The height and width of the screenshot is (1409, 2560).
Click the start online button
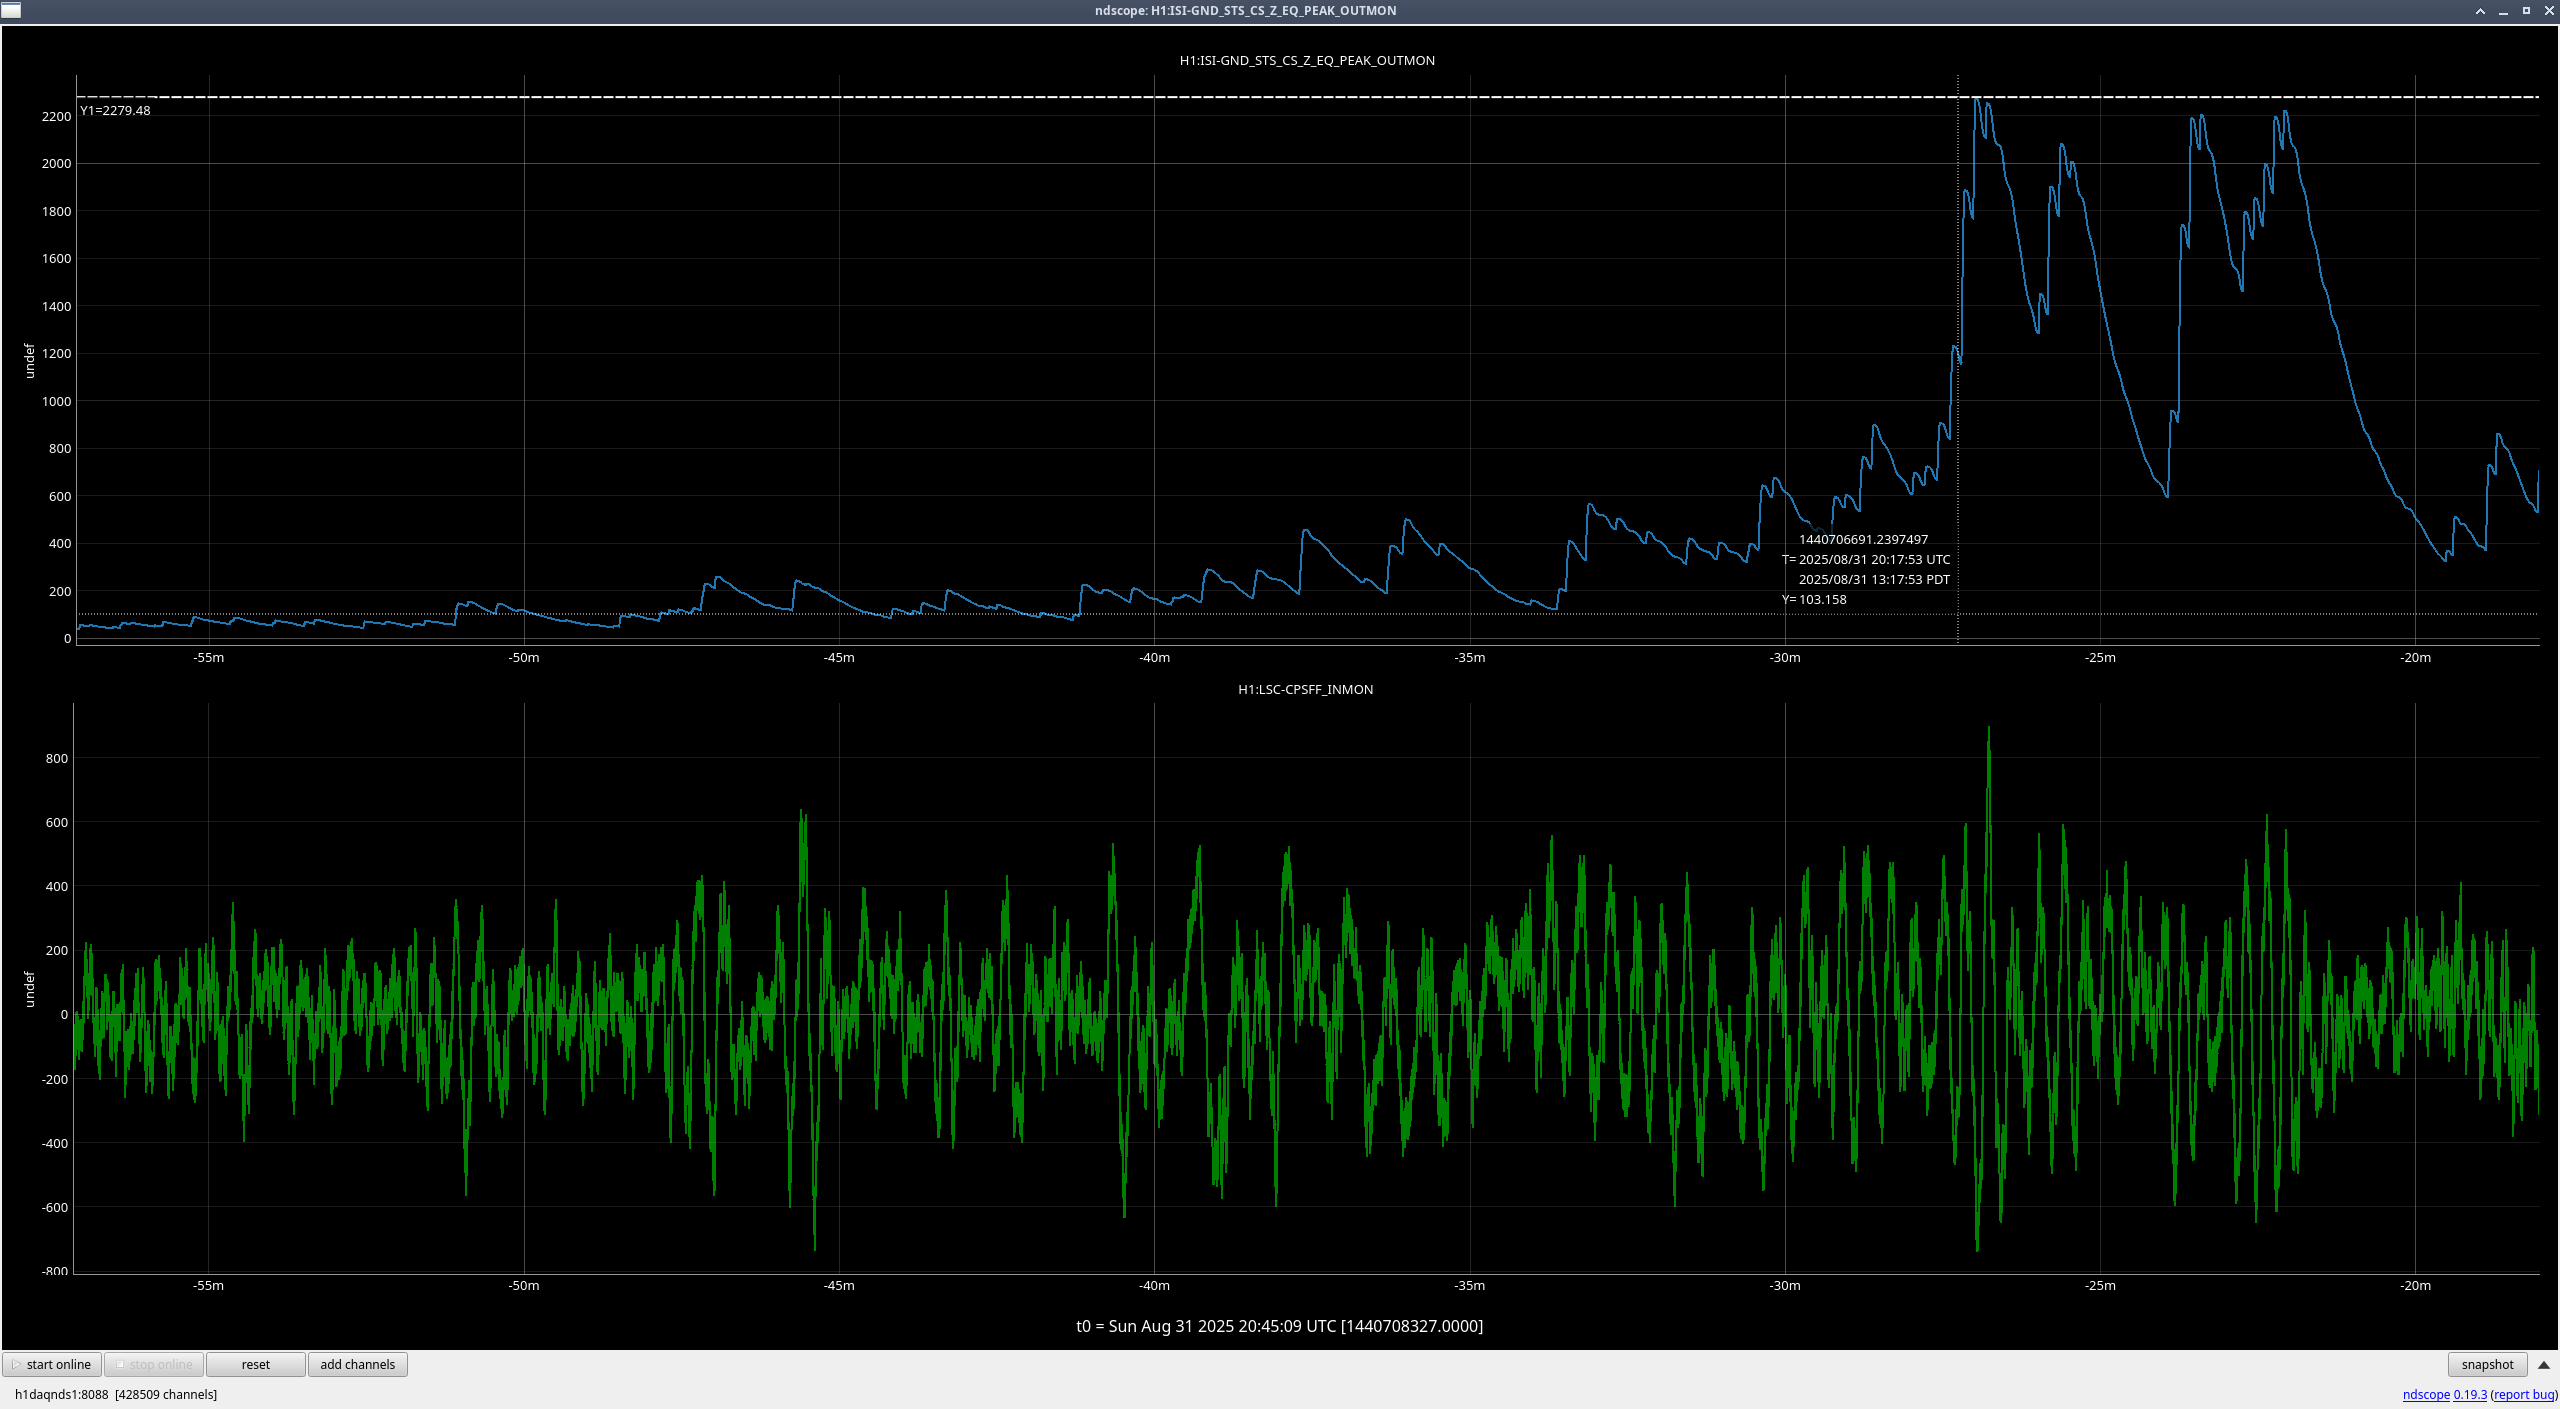coord(52,1364)
